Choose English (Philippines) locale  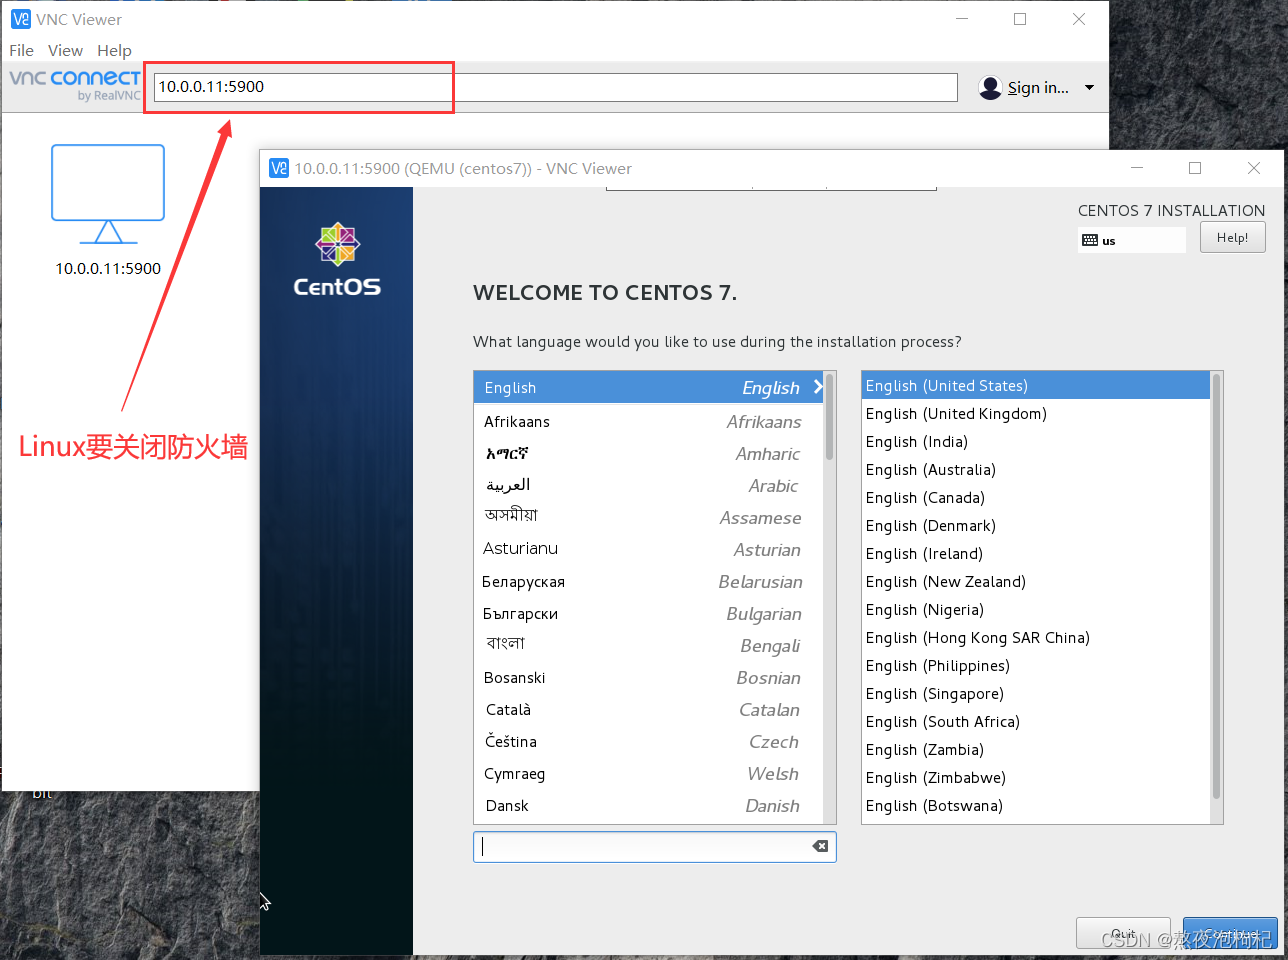coord(1035,666)
